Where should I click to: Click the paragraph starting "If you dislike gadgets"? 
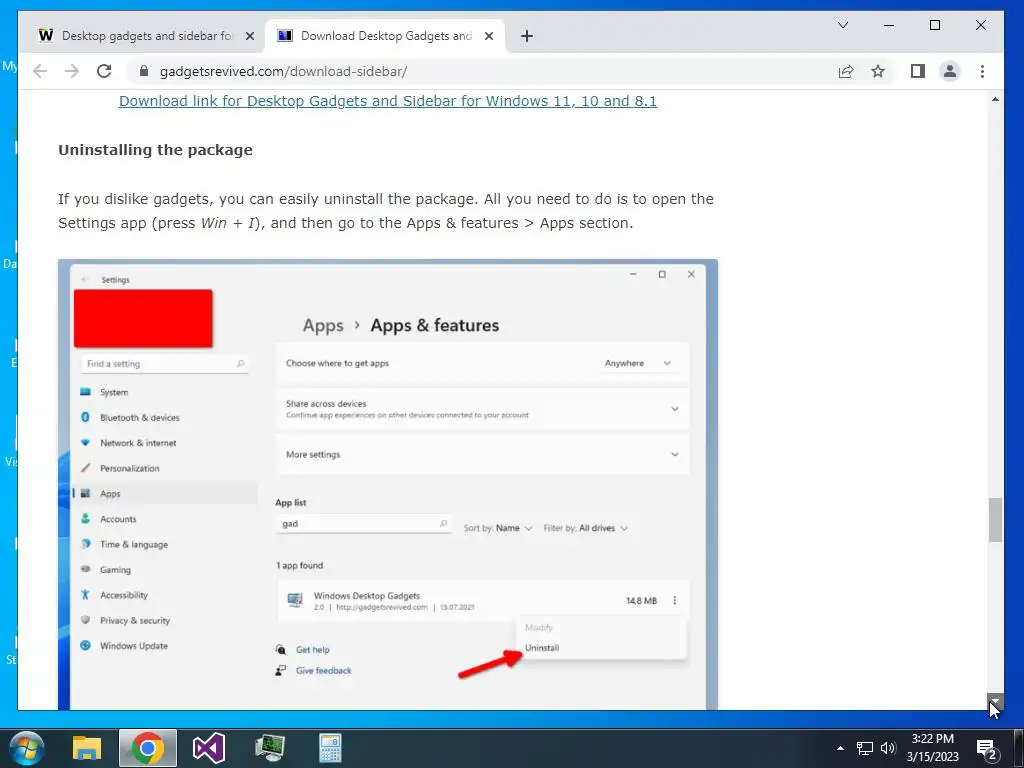click(x=386, y=211)
